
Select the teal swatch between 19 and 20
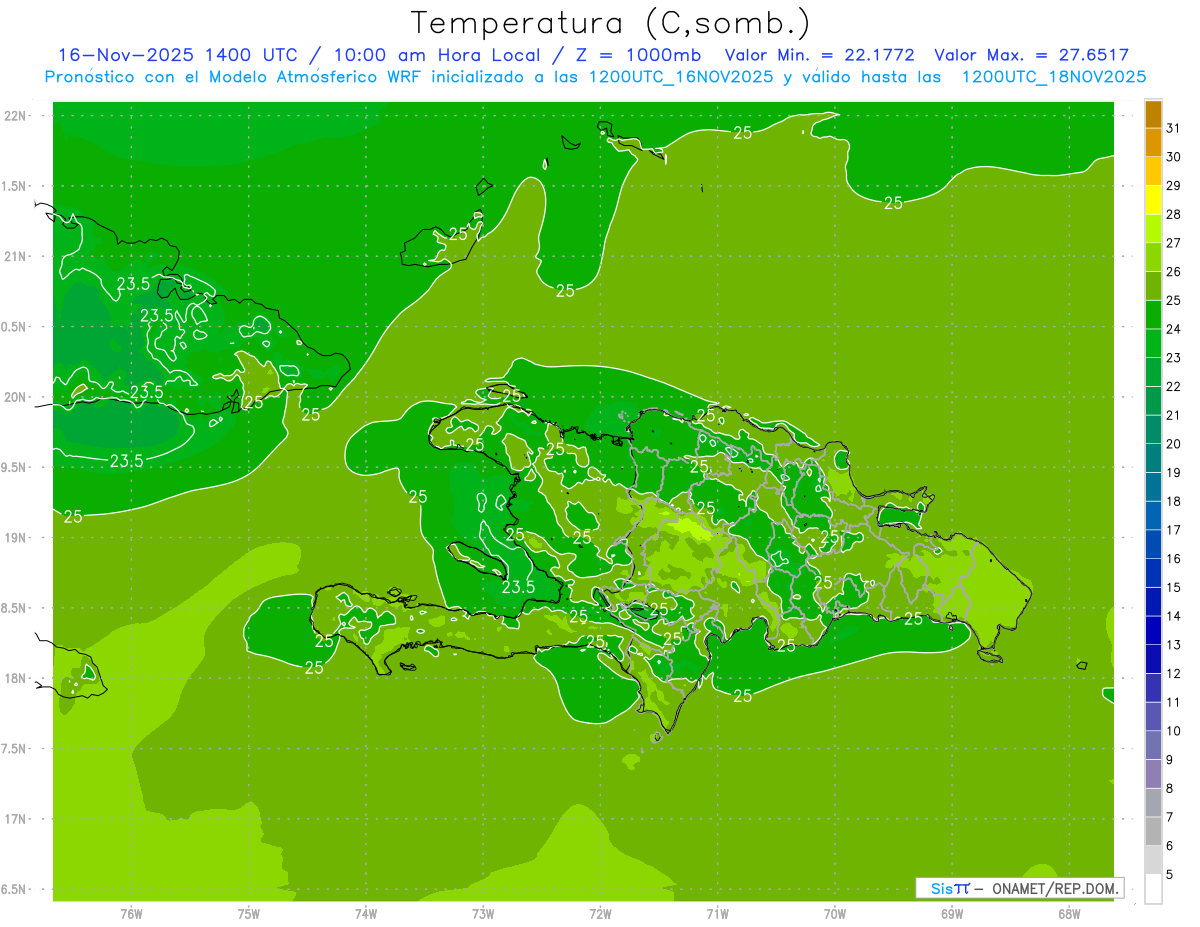coord(1153,458)
